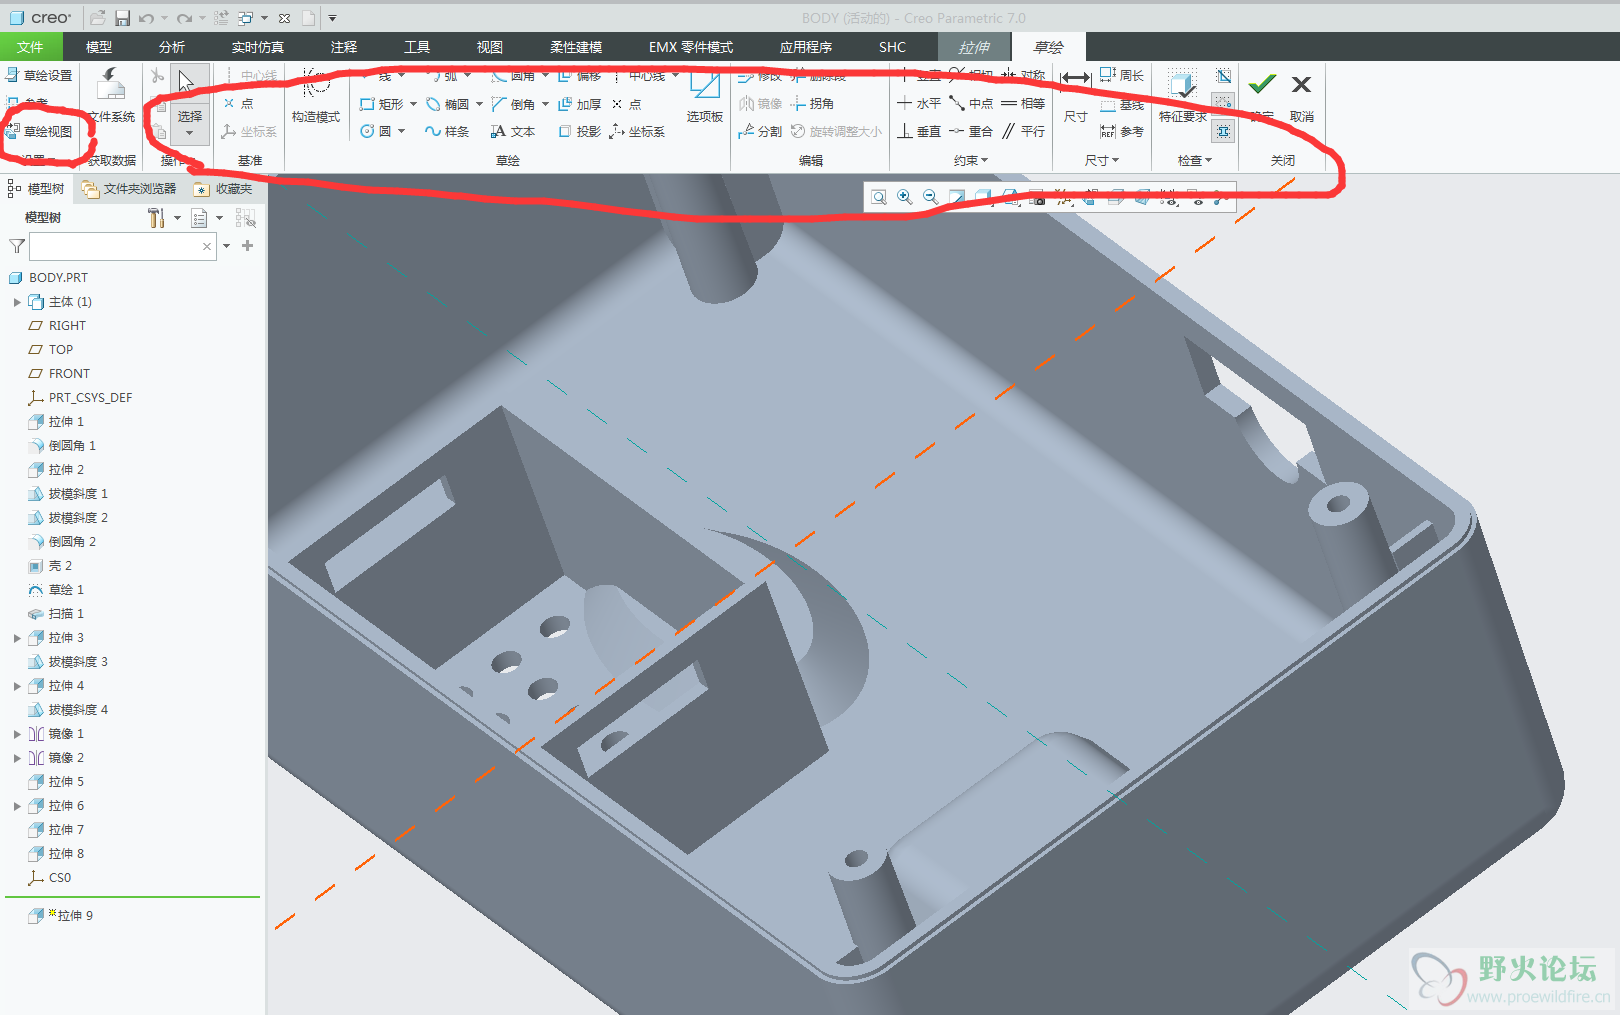Toggle the bottom highlighted diagnostic icon in Inspect group
Image resolution: width=1620 pixels, height=1015 pixels.
(1223, 131)
